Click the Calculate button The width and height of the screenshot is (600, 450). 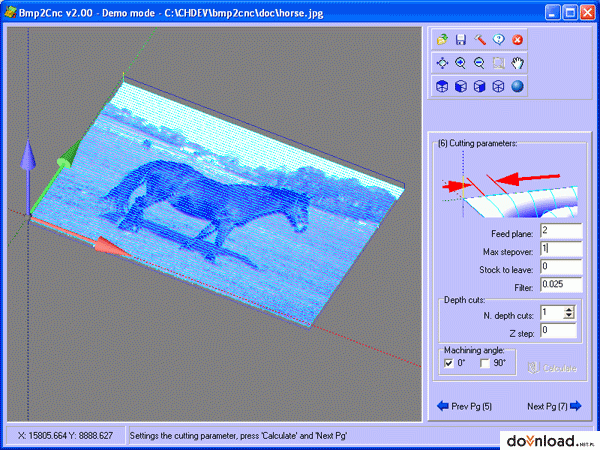tap(552, 368)
